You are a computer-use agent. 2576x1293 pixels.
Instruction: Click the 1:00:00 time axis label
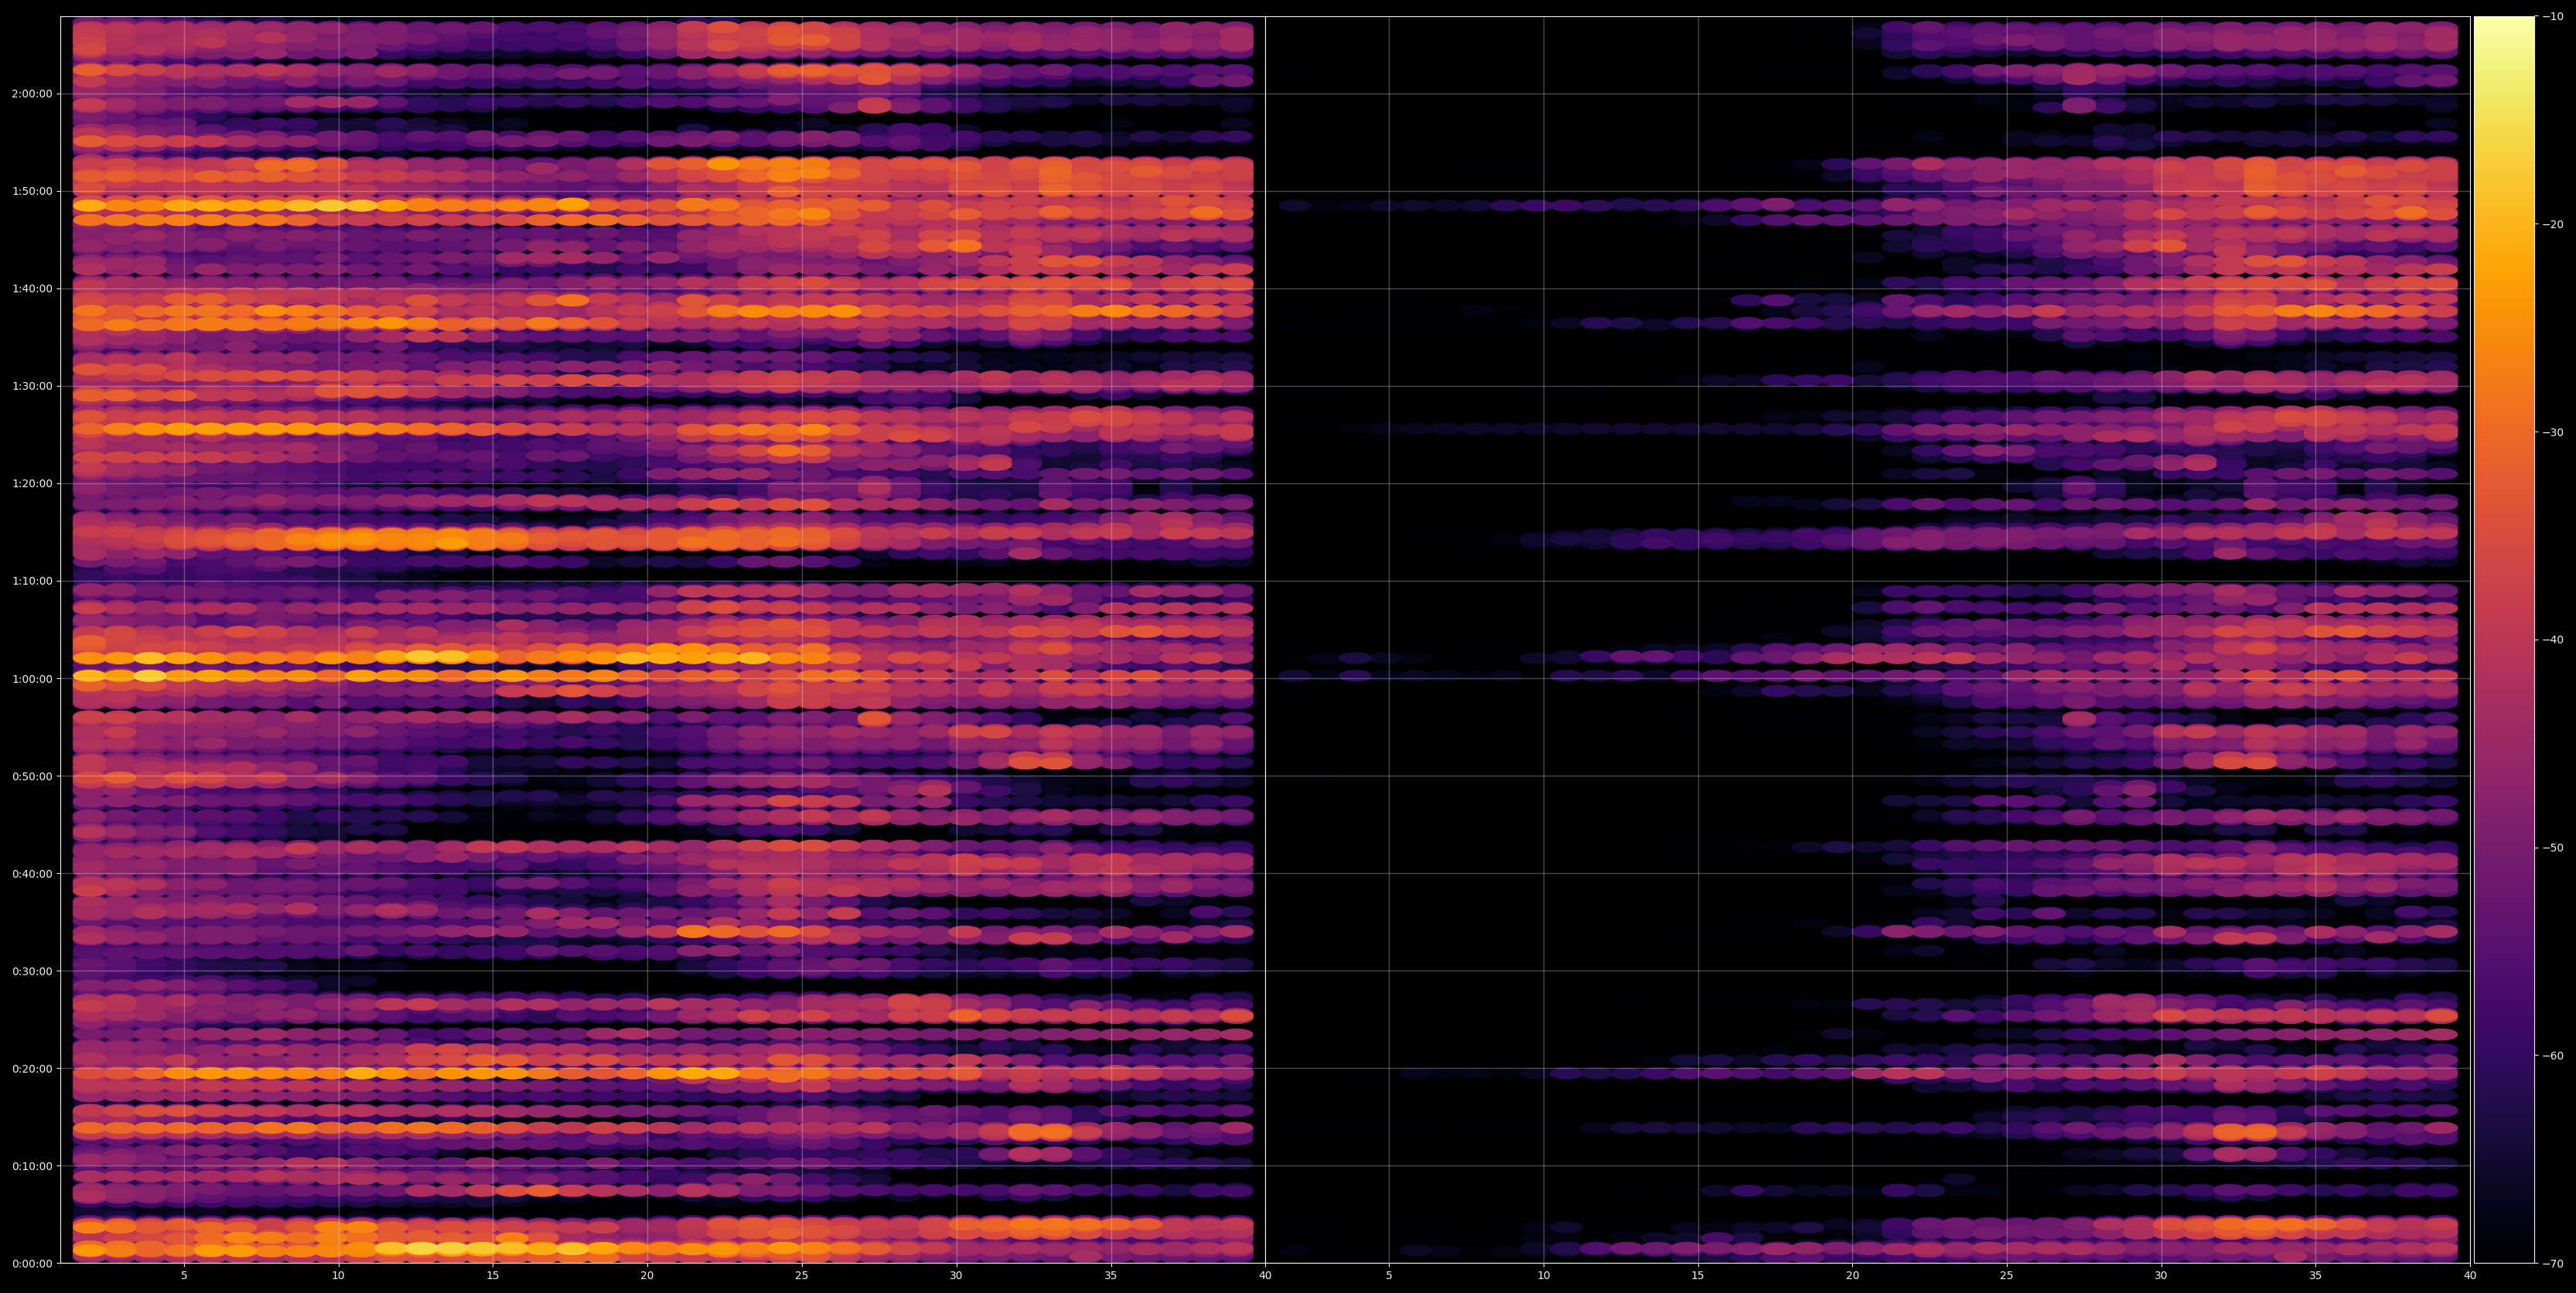tap(31, 678)
